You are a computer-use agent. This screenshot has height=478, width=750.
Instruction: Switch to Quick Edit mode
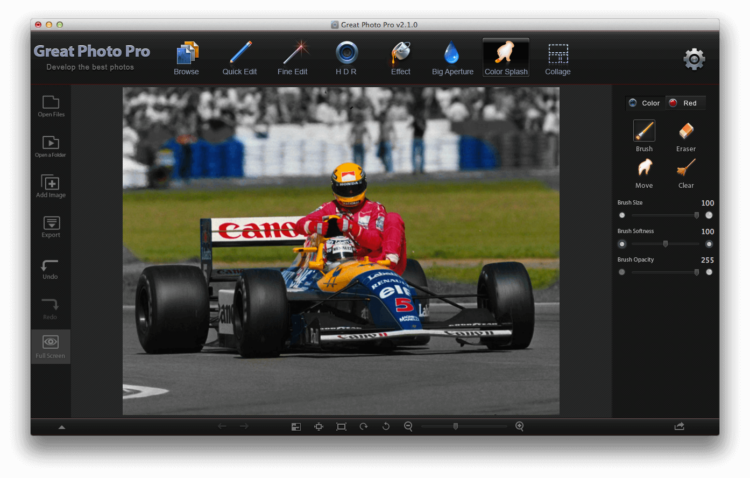click(x=240, y=58)
